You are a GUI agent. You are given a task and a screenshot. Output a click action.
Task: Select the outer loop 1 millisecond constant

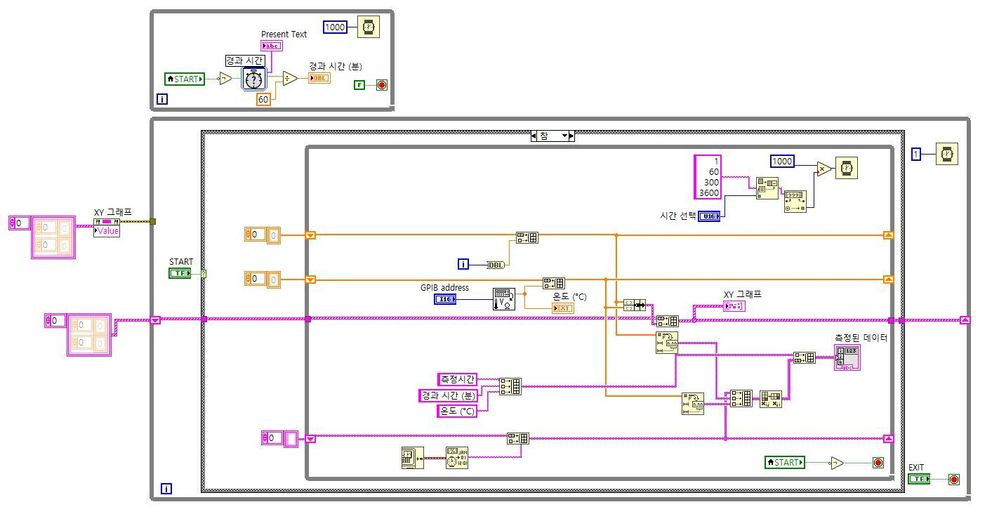point(916,154)
